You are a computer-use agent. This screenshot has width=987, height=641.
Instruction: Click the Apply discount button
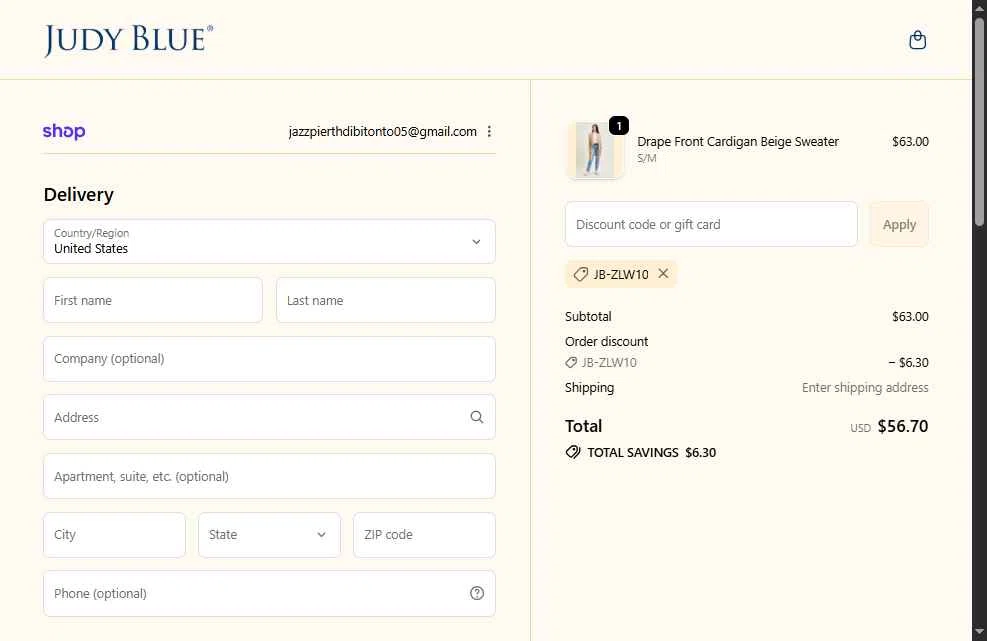[x=899, y=224]
